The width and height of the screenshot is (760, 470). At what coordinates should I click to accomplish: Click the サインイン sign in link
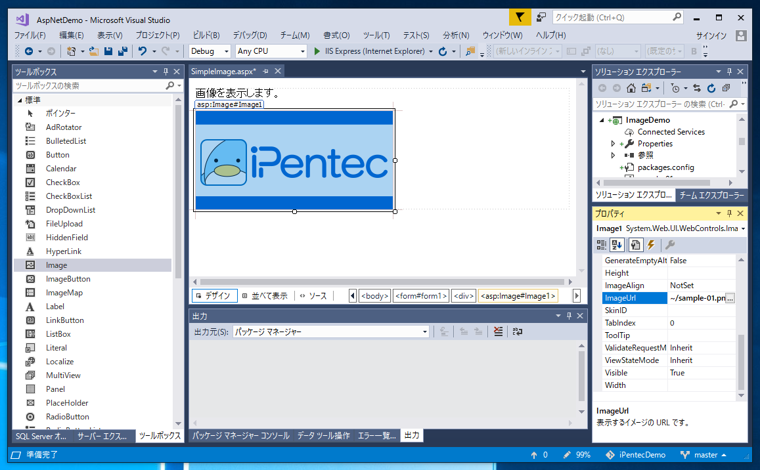[x=711, y=36]
